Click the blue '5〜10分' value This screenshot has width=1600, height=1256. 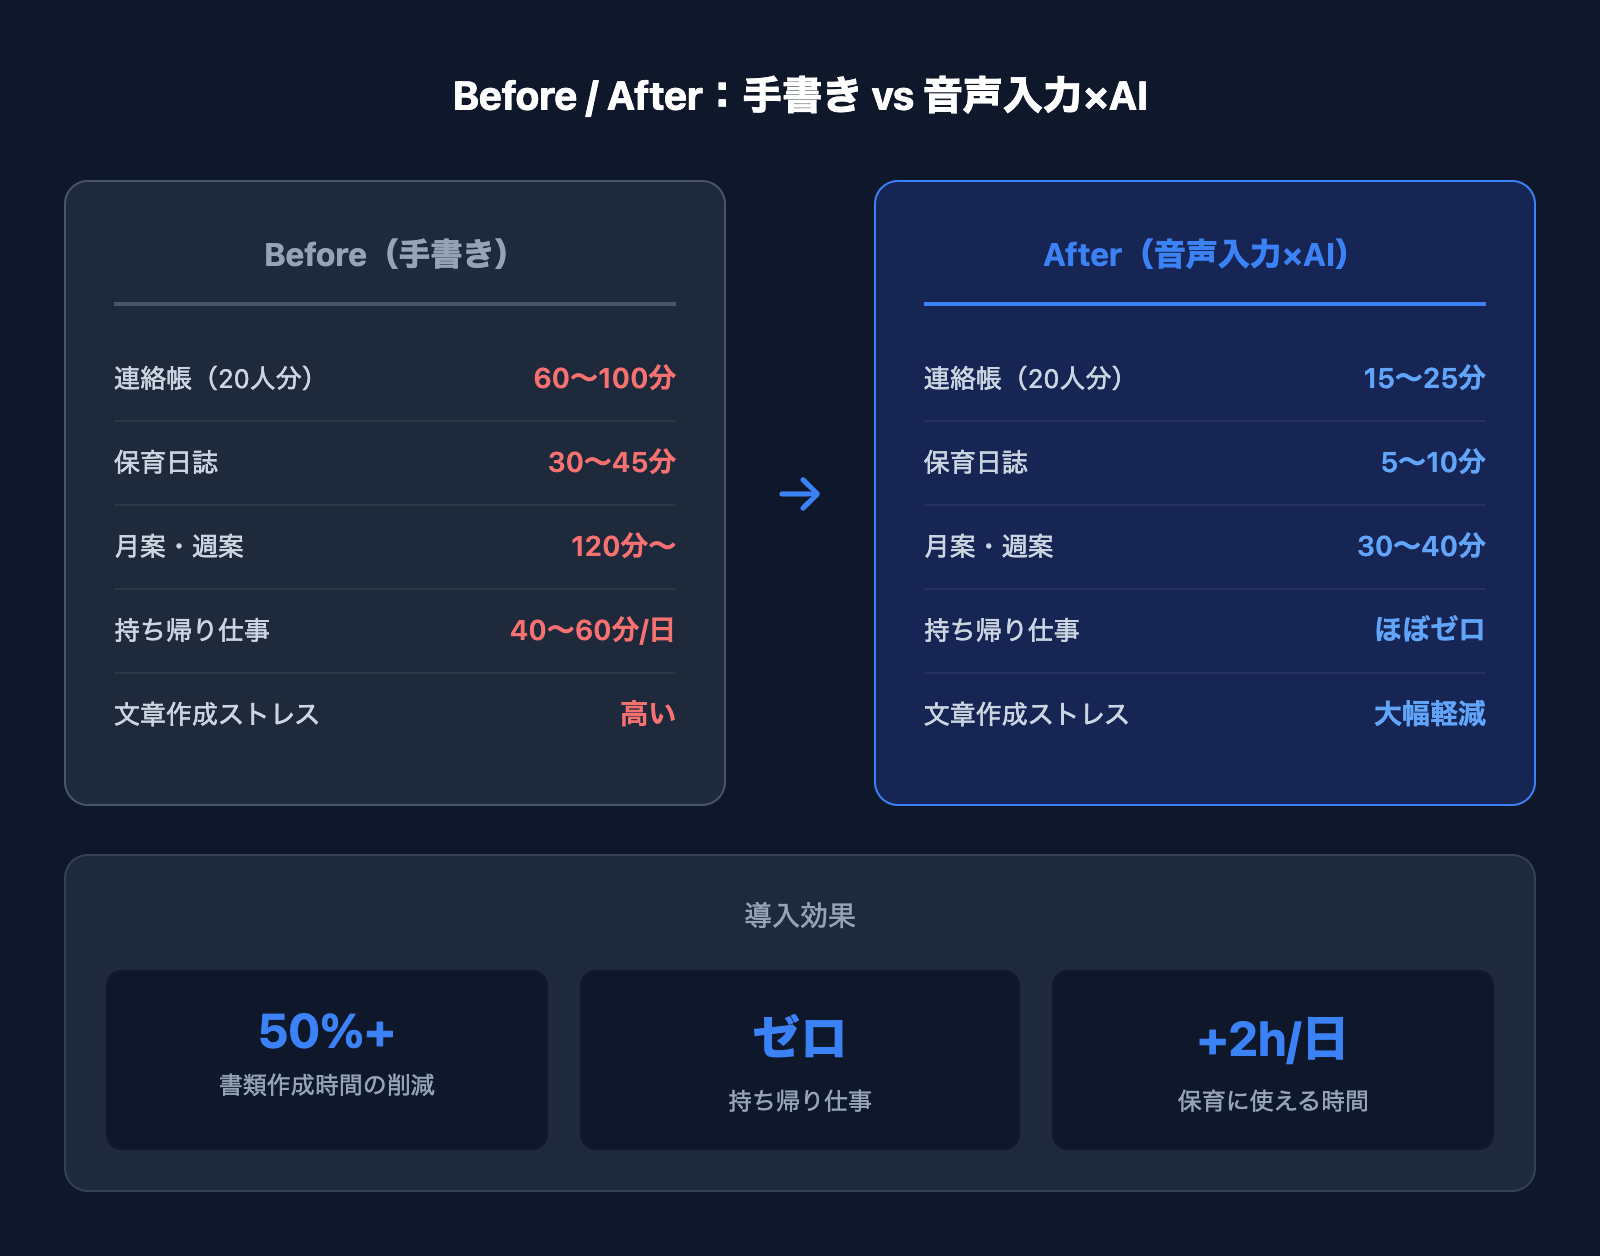click(1432, 462)
